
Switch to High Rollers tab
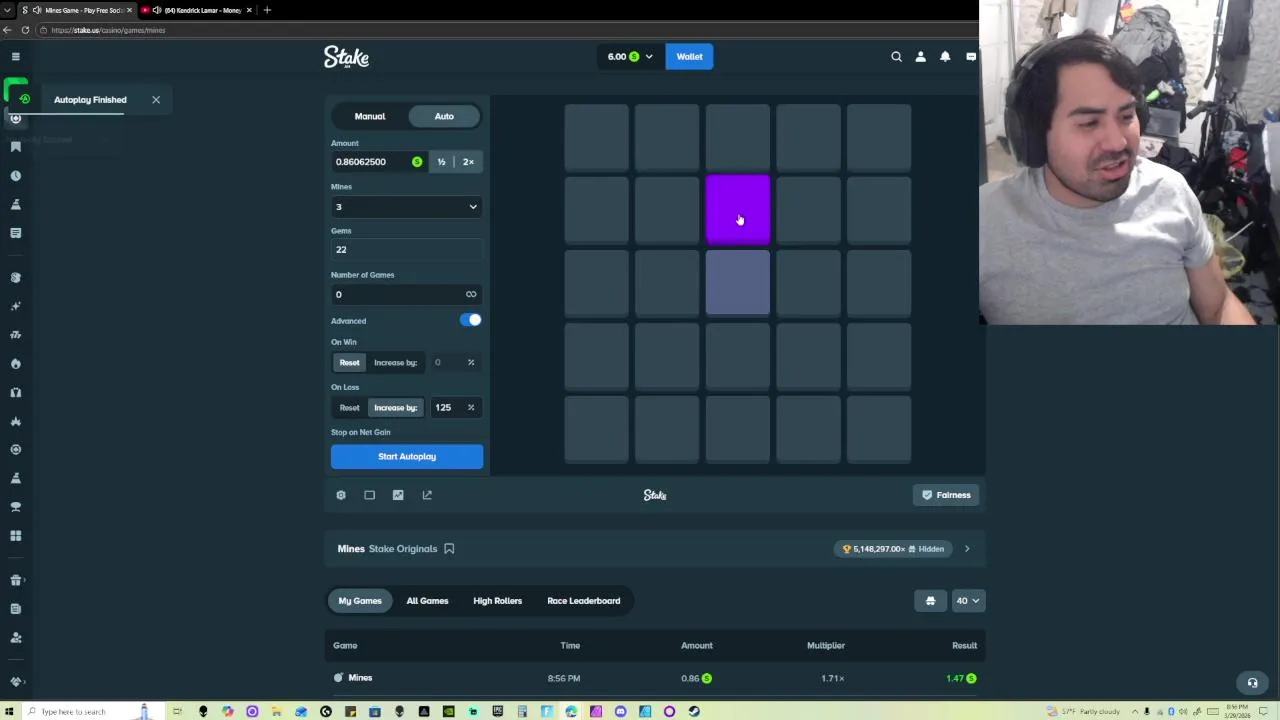497,601
